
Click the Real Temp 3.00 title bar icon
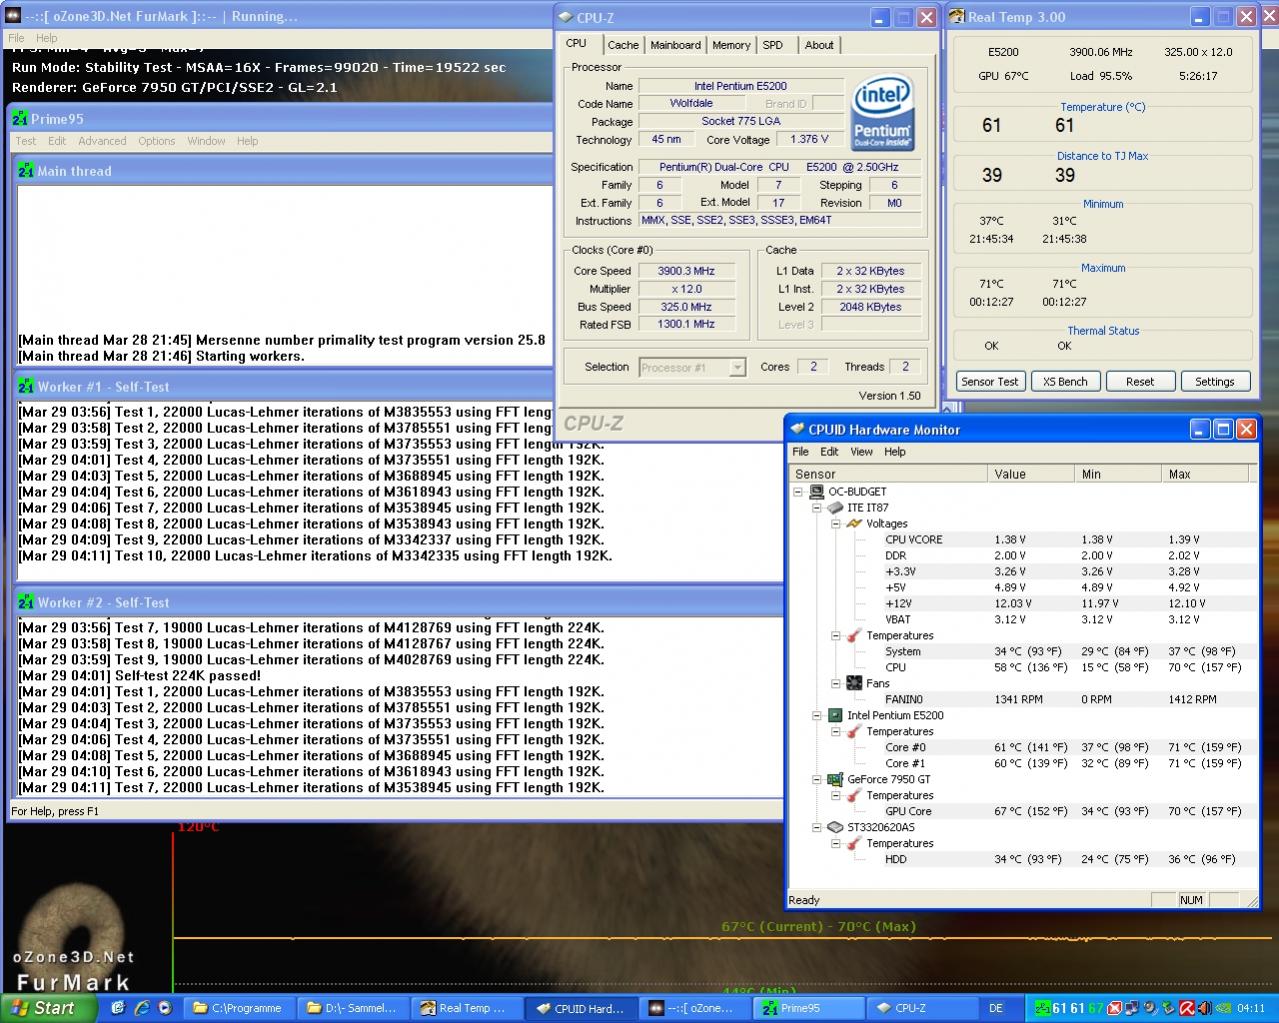click(x=957, y=17)
